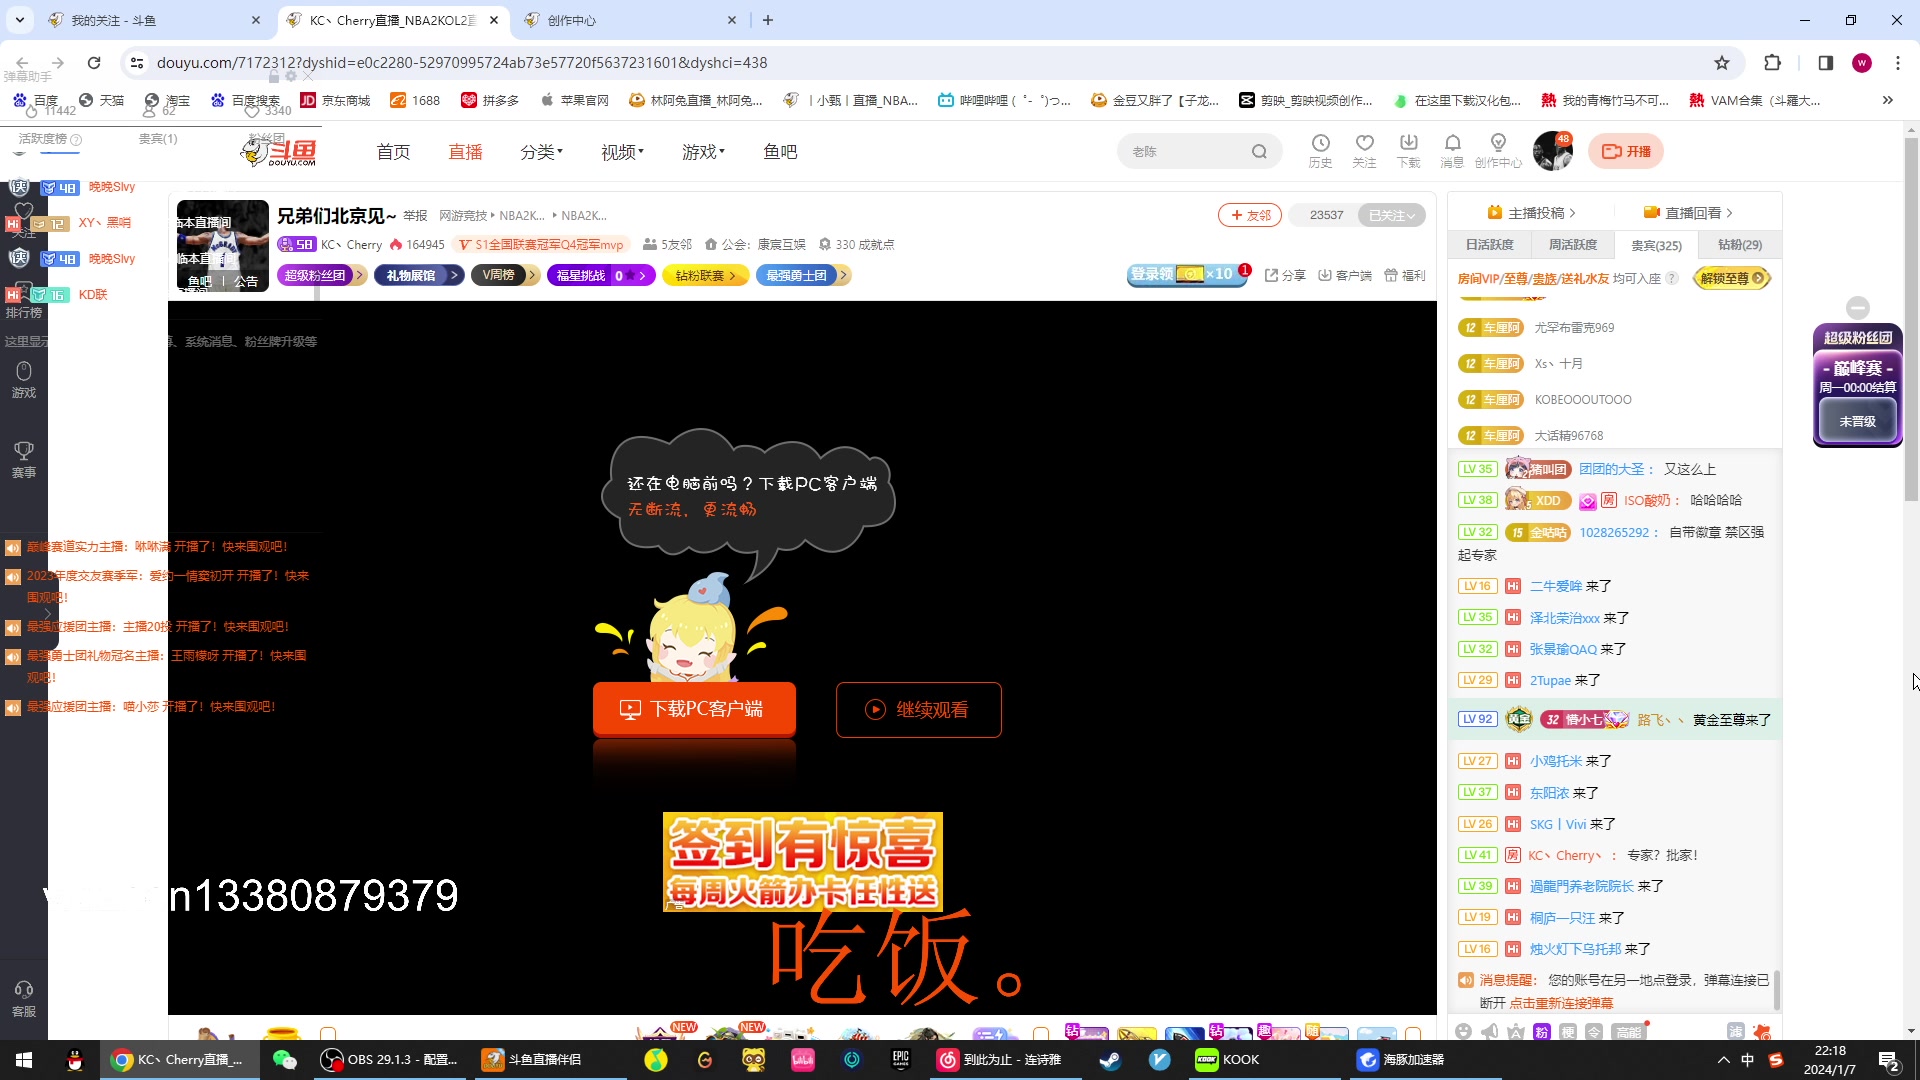
Task: Click the 赛事 trophy sidebar icon
Action: point(24,460)
